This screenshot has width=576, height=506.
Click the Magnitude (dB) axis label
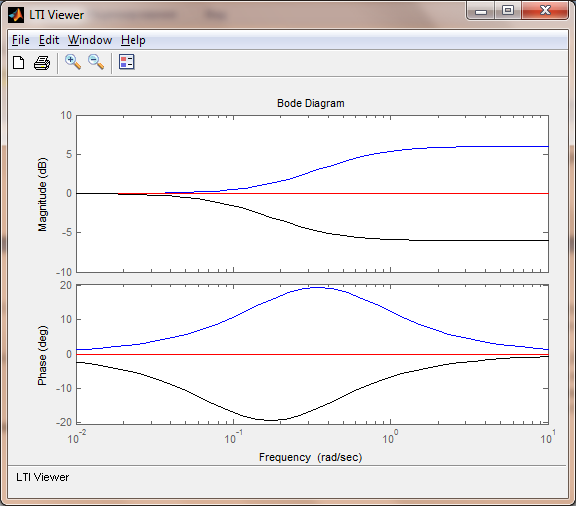[43, 194]
